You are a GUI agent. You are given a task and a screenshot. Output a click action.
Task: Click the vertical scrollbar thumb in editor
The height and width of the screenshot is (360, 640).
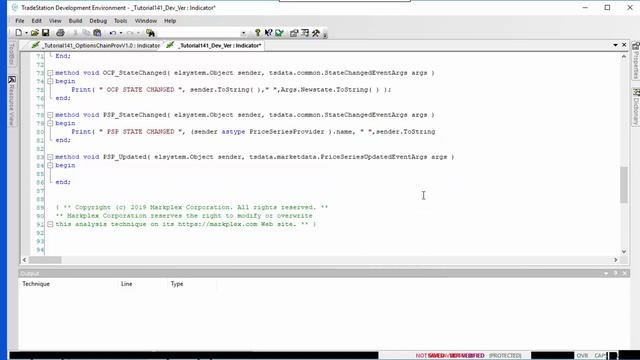624,184
